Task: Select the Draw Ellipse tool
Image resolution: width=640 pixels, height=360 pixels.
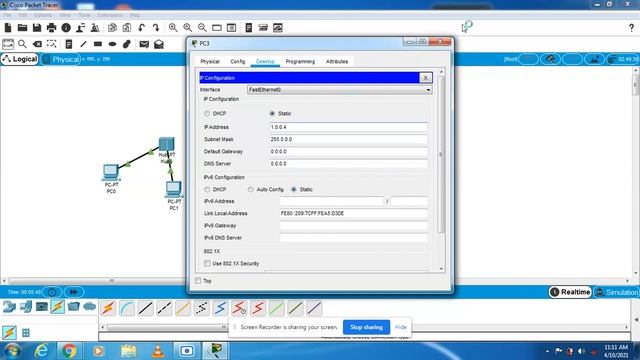Action: click(112, 44)
